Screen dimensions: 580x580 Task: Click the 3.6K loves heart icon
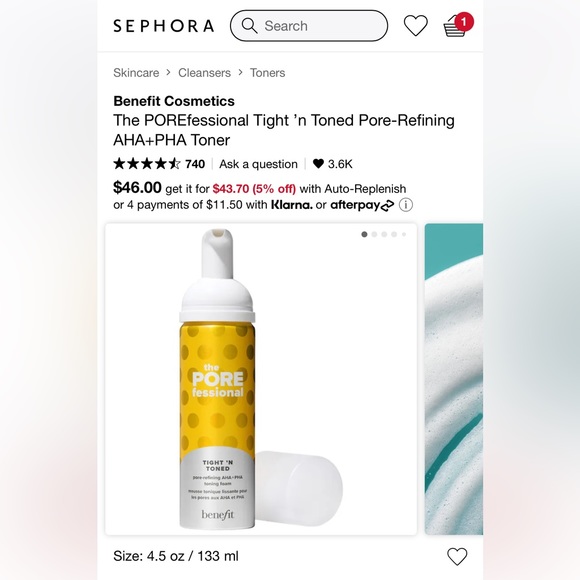click(318, 163)
